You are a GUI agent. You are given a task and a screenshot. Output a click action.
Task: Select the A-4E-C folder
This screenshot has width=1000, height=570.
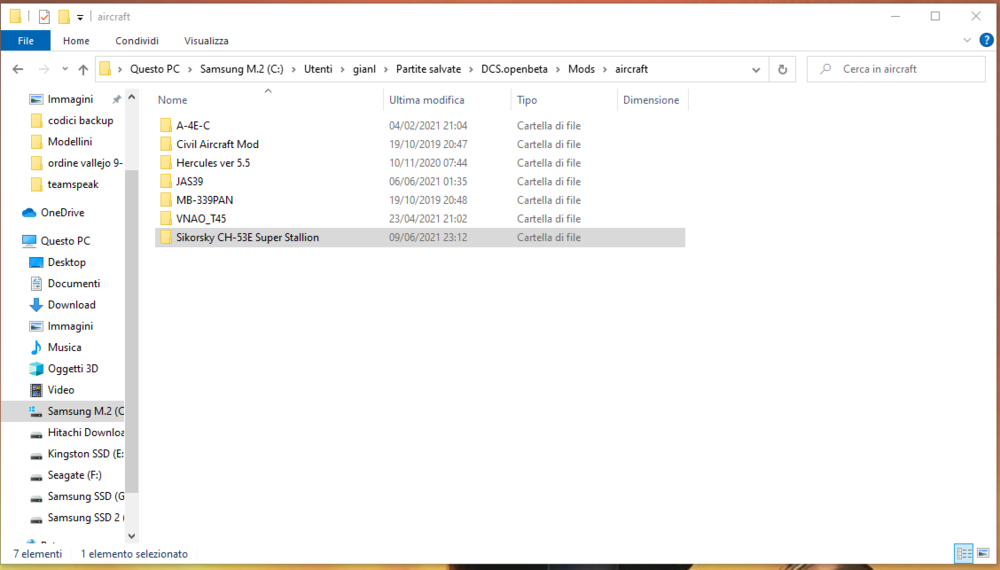(420, 126)
